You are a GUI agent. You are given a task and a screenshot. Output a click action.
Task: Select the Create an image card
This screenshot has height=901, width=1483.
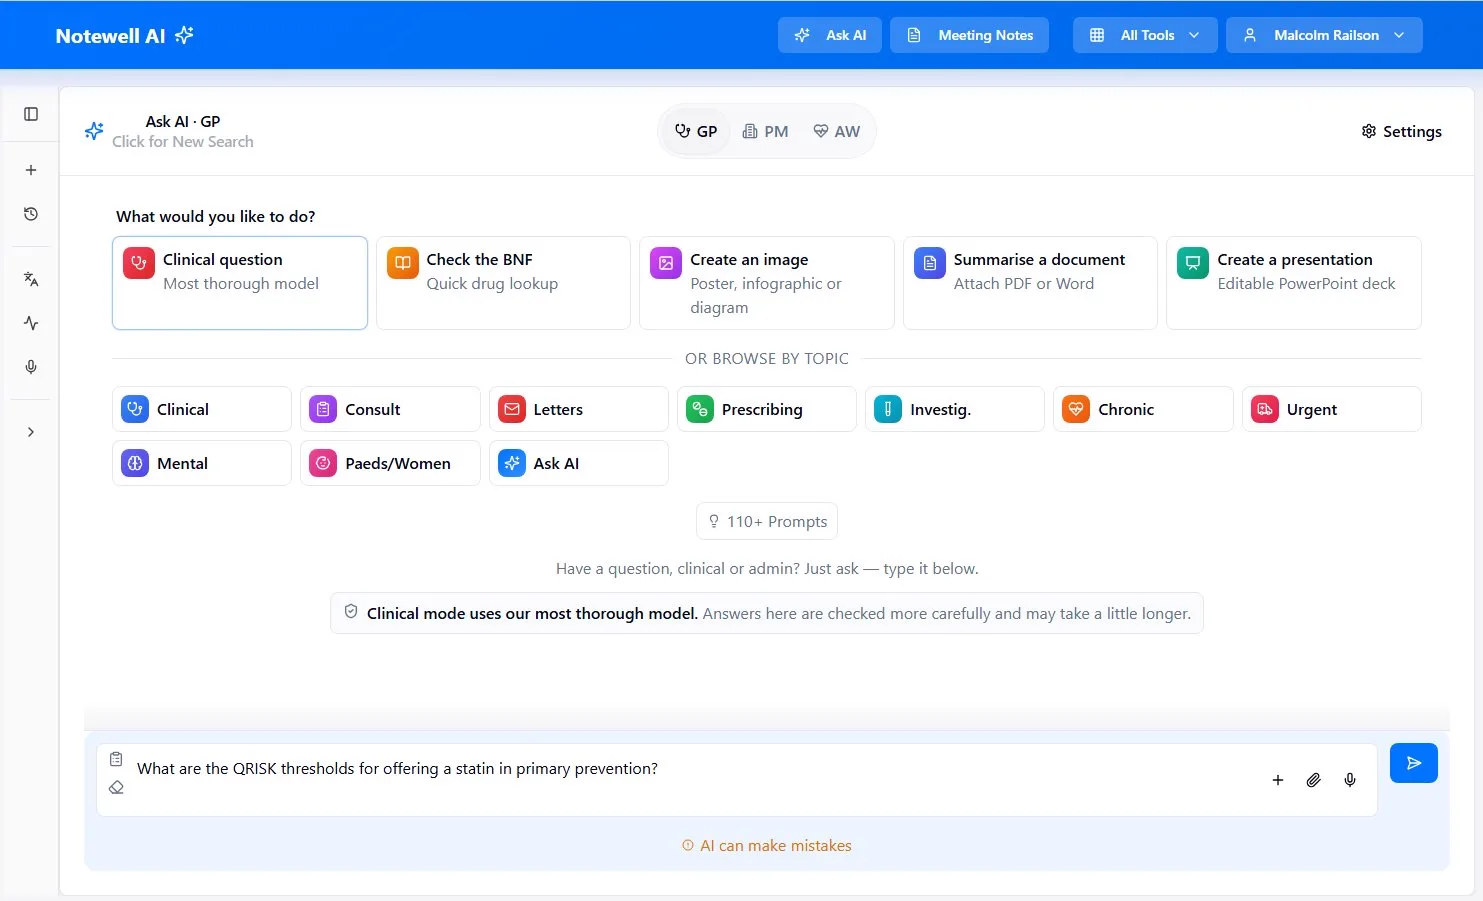tap(767, 283)
